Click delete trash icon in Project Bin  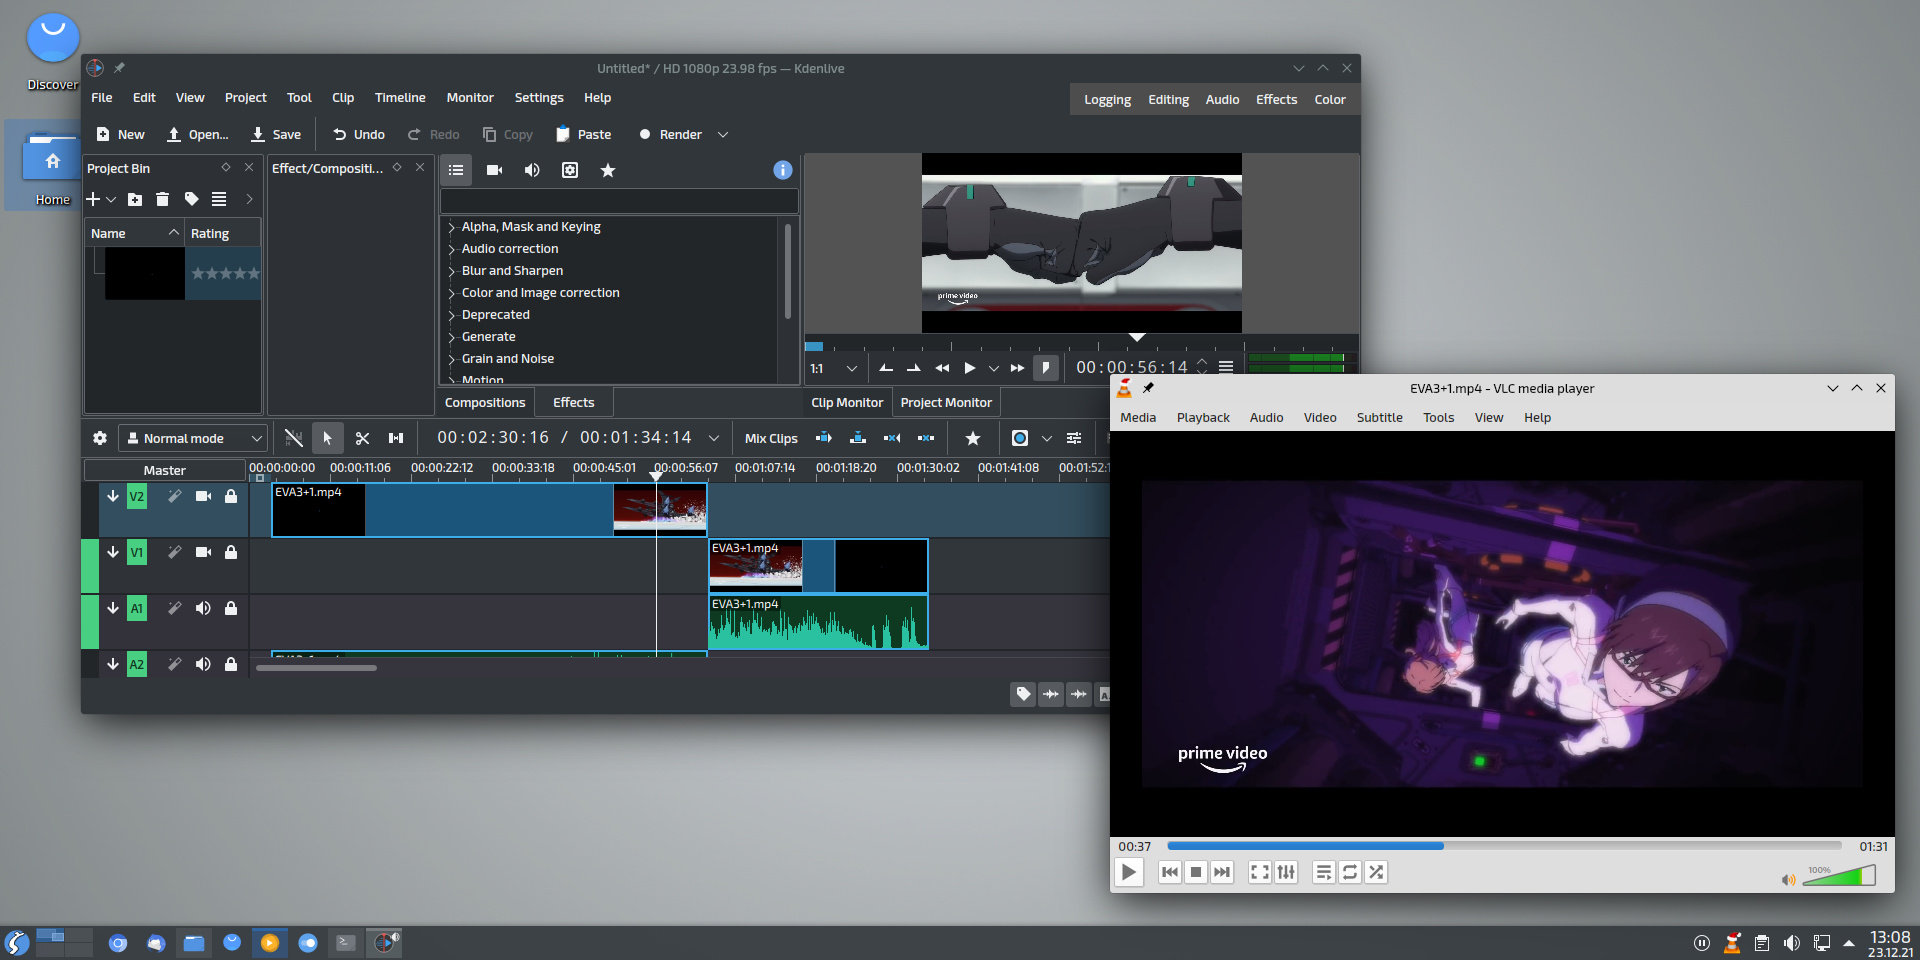[x=163, y=199]
